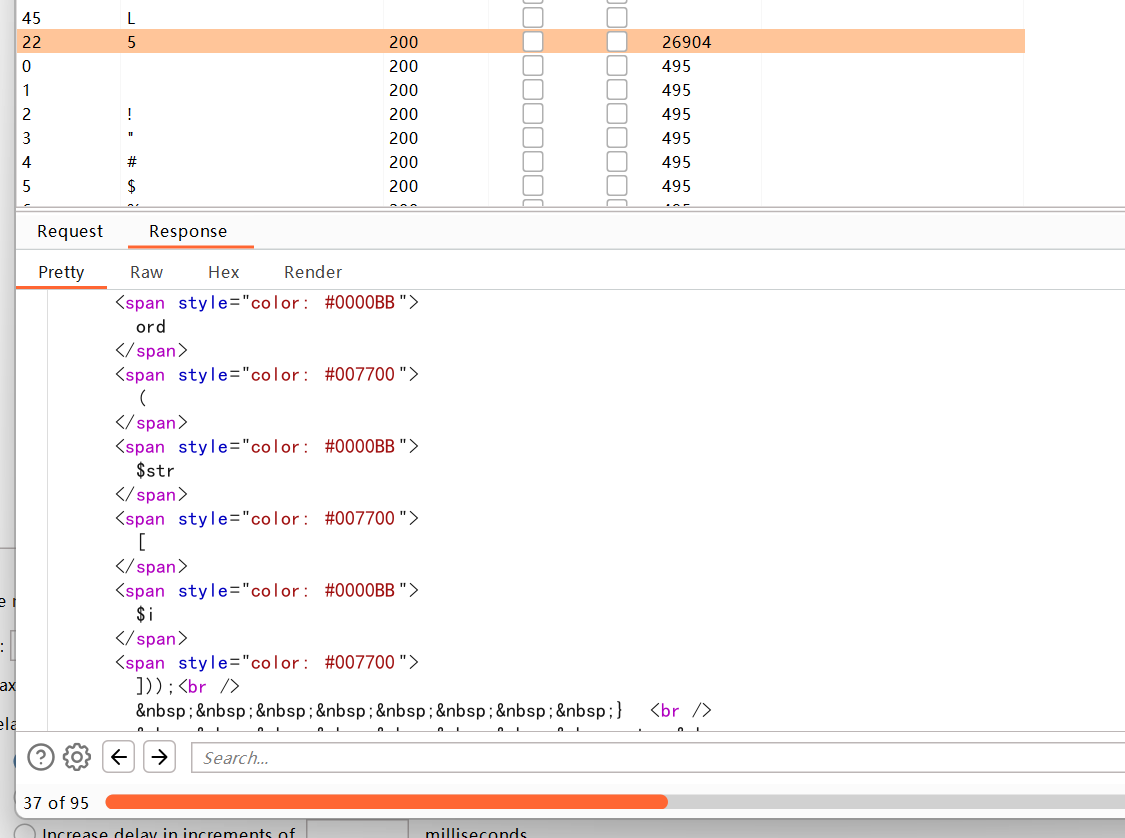Tick first checkbox in payload ! row
This screenshot has width=1125, height=838.
pos(532,113)
